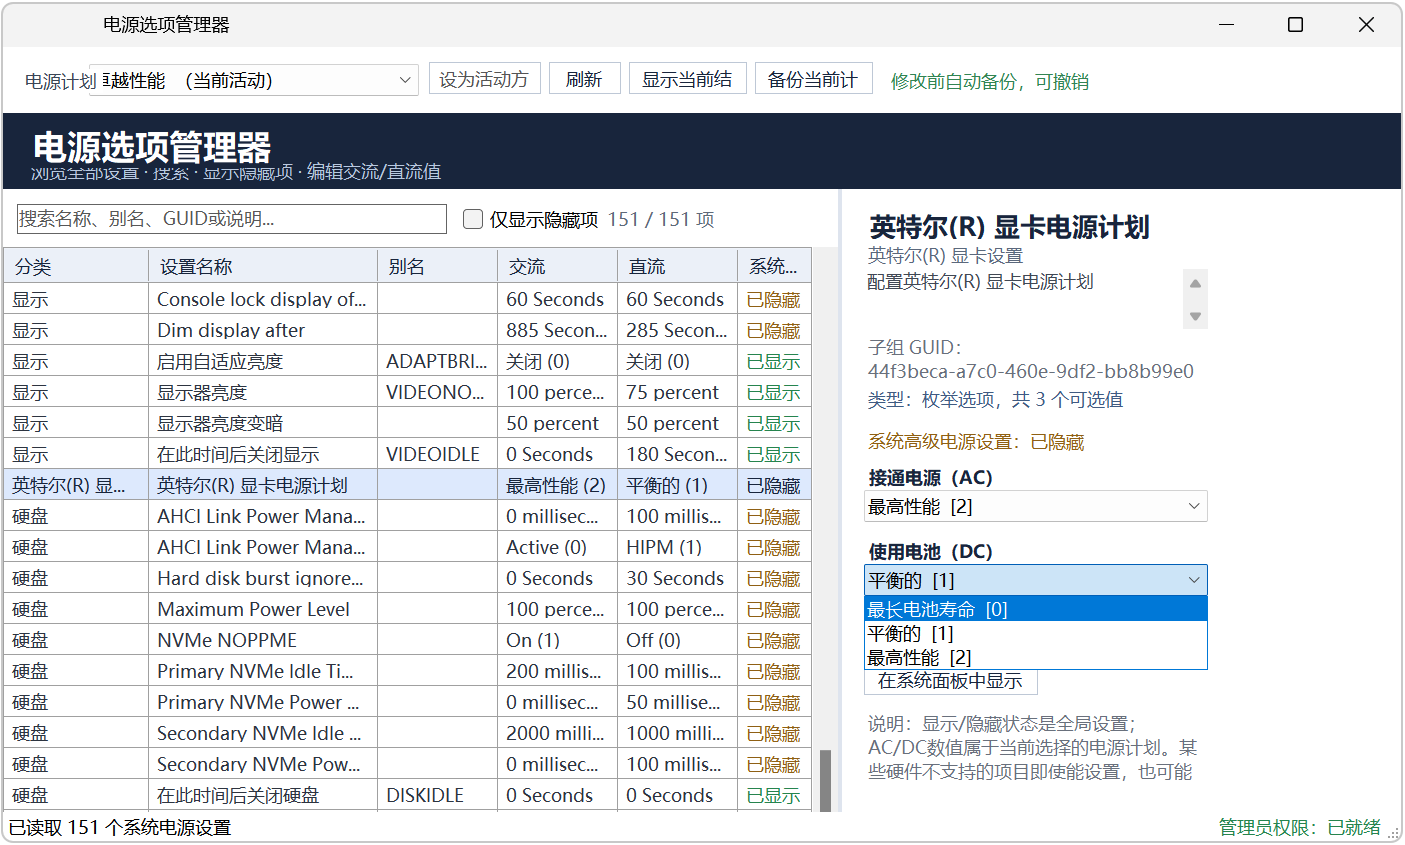Click the On (1) AC value cell
The height and width of the screenshot is (845, 1405).
557,640
